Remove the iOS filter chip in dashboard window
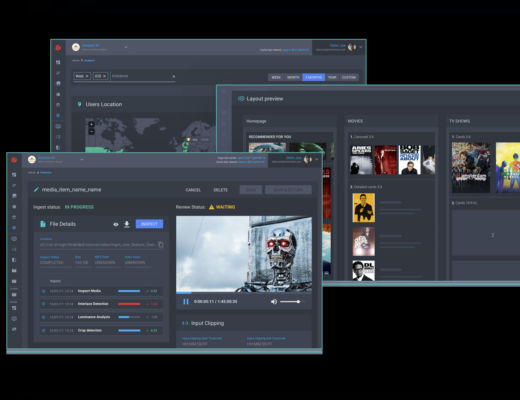 click(x=104, y=76)
